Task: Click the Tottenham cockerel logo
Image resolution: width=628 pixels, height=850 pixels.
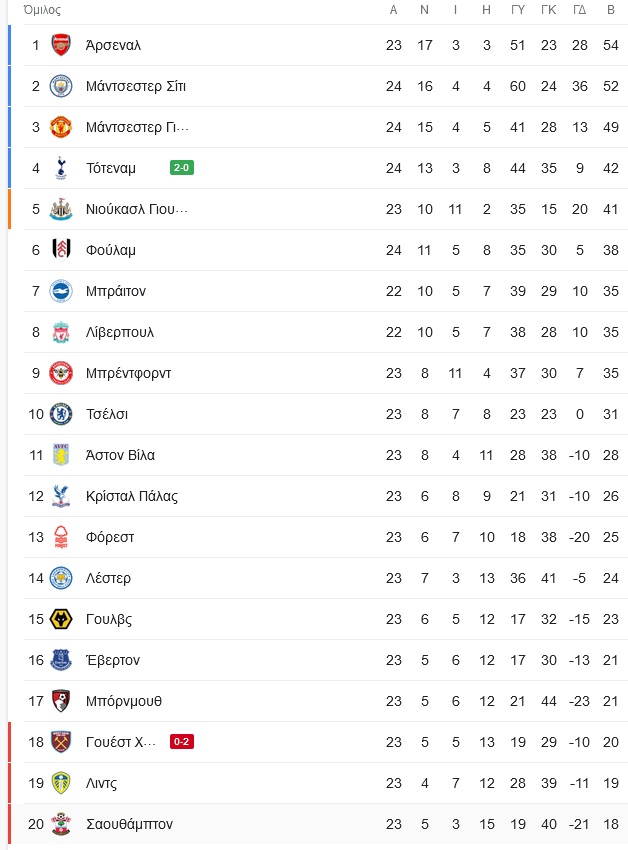Action: pyautogui.click(x=61, y=168)
